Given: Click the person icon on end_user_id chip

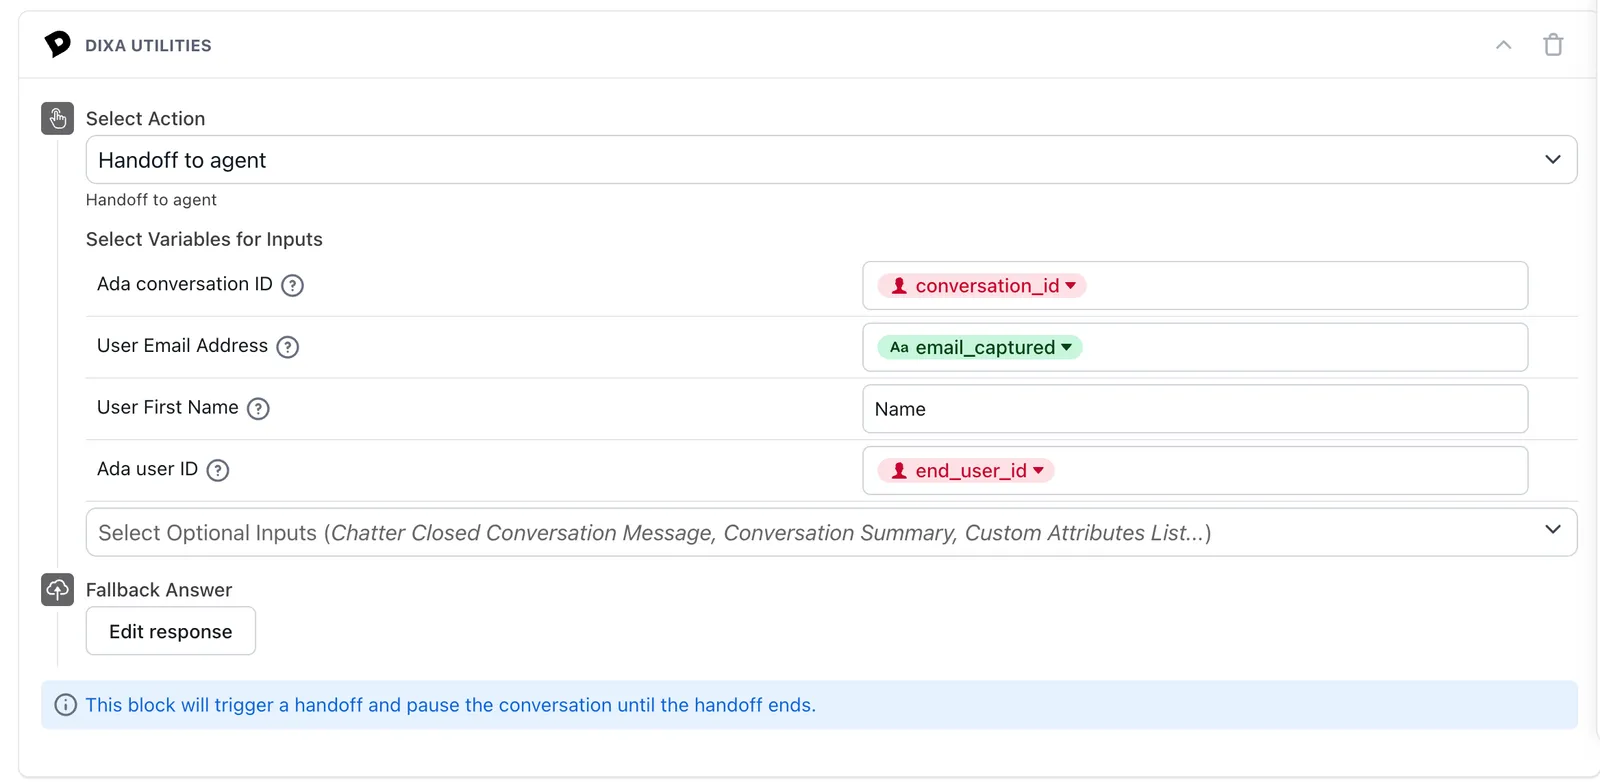Looking at the screenshot, I should pyautogui.click(x=899, y=471).
